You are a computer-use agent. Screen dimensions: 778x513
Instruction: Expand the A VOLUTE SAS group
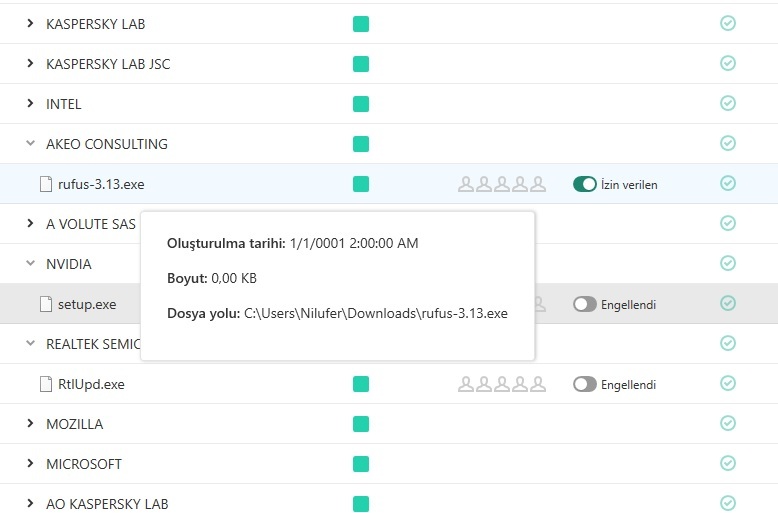pos(30,223)
